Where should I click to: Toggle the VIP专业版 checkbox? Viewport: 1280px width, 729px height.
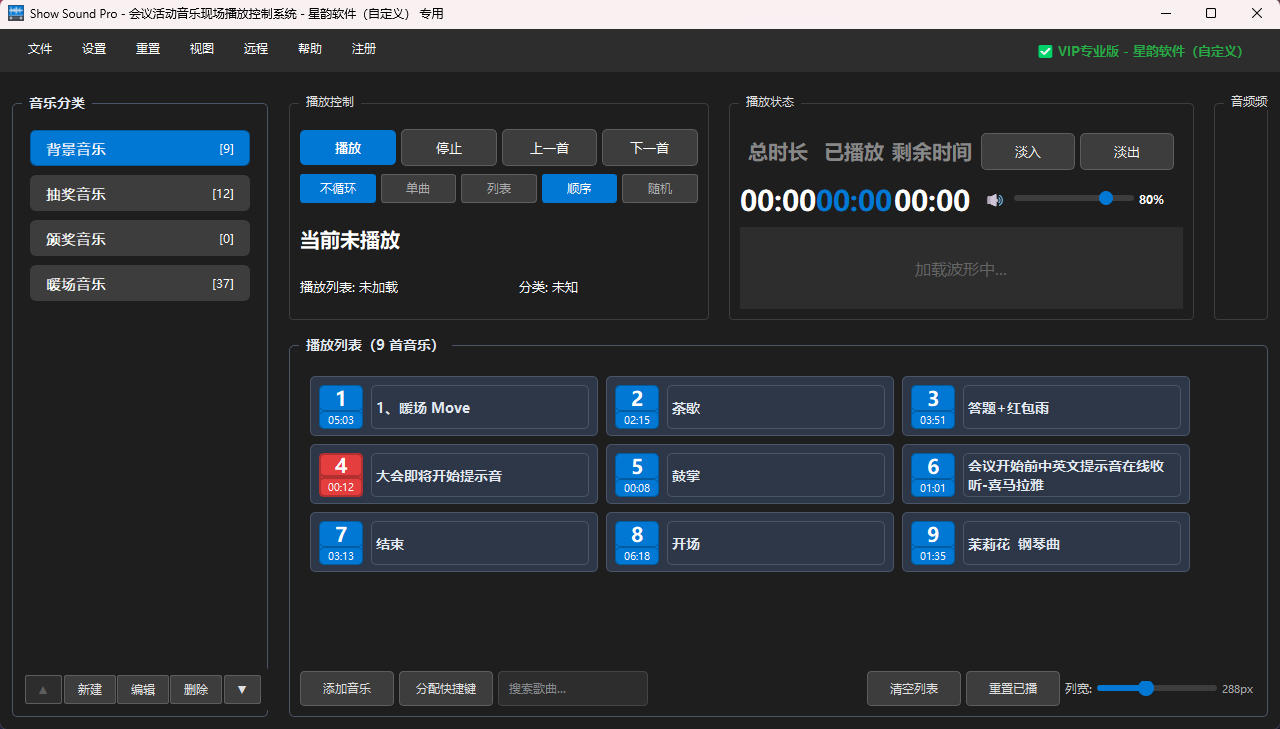click(1045, 51)
